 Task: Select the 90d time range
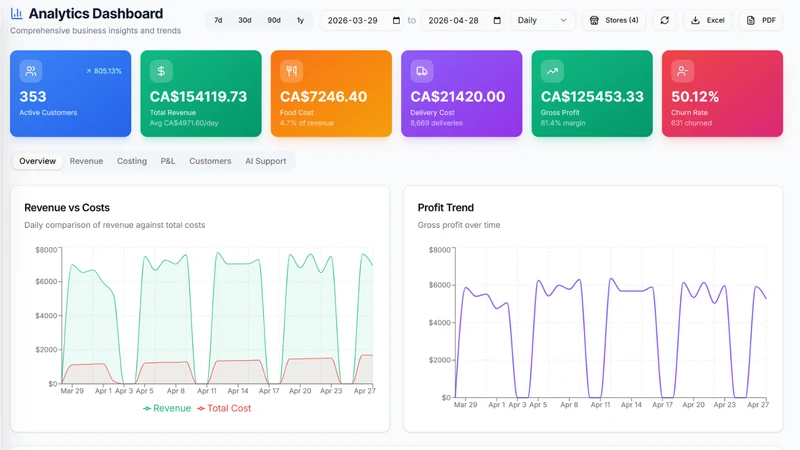274,20
